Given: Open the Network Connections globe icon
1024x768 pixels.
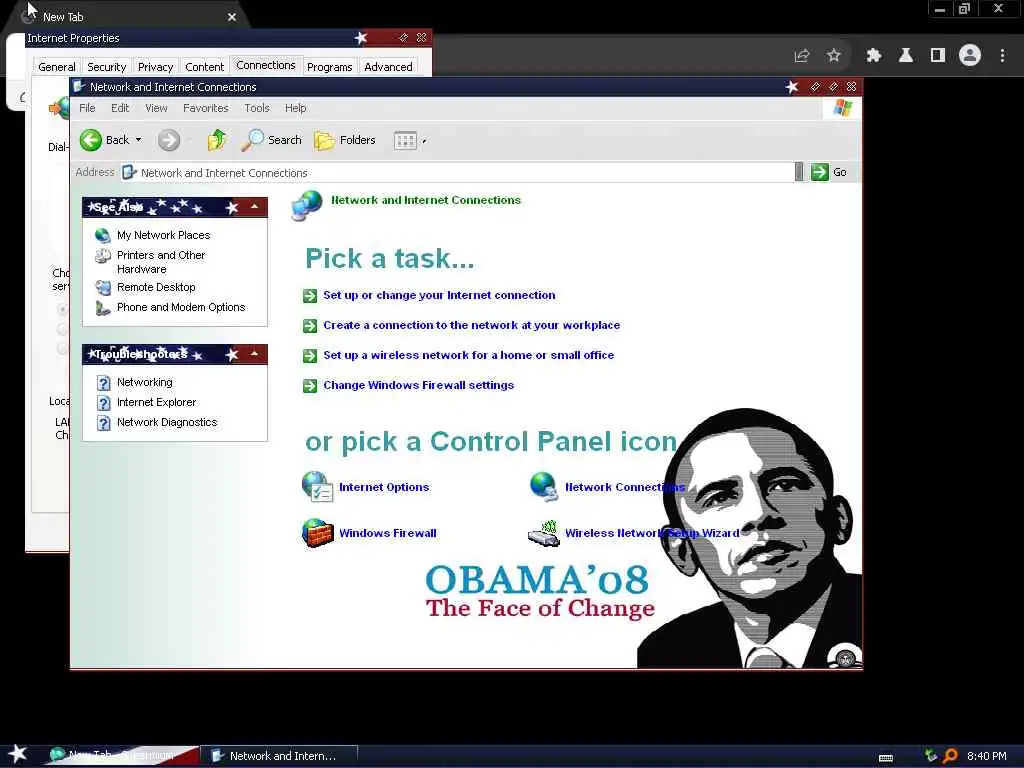Looking at the screenshot, I should [543, 487].
